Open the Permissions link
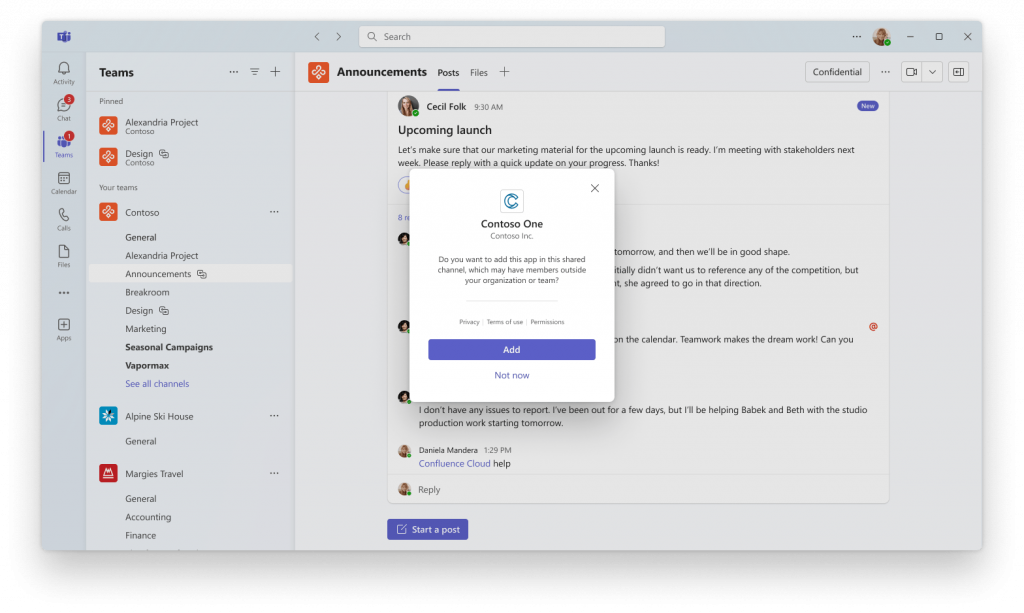Screen dimensions: 1024x613 547,322
